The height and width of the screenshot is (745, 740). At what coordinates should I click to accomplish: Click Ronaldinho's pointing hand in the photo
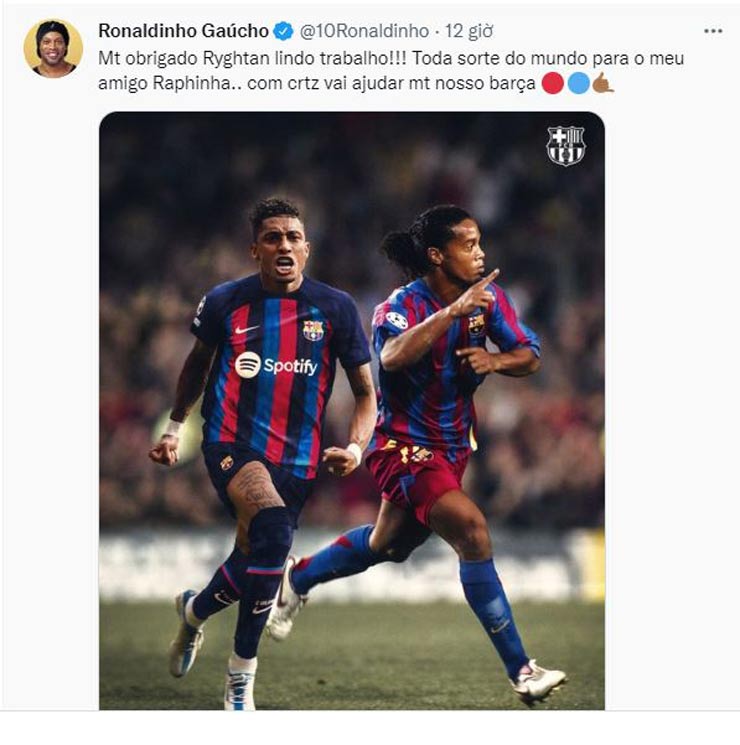(476, 295)
